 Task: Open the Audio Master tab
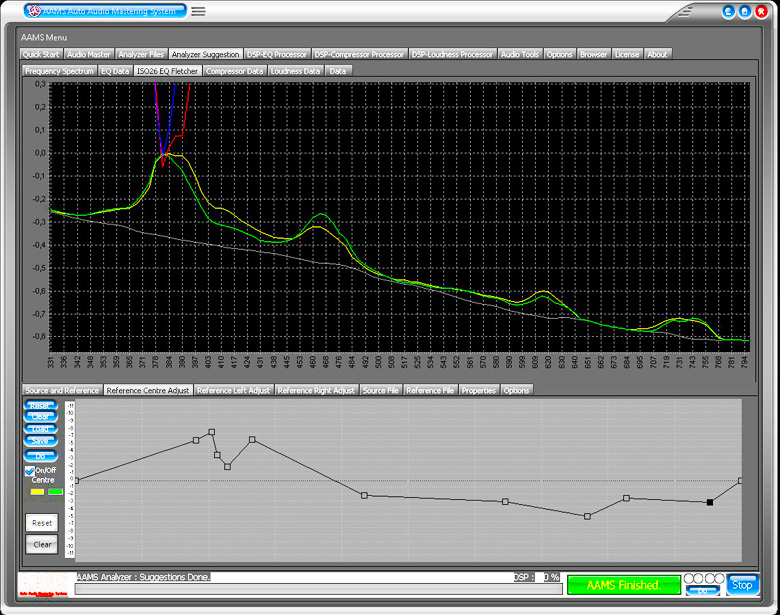click(x=89, y=54)
